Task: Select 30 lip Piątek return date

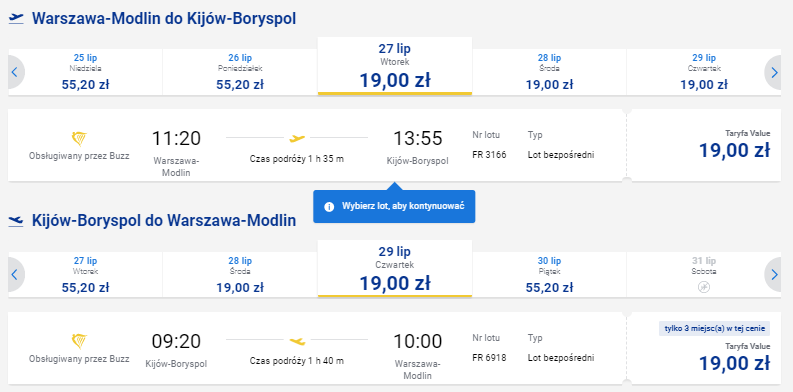Action: point(549,275)
